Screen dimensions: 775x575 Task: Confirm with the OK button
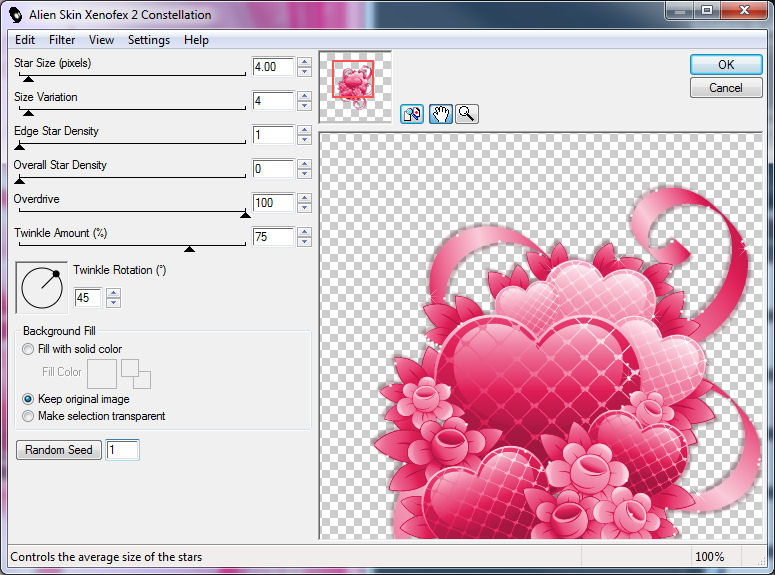(x=726, y=65)
